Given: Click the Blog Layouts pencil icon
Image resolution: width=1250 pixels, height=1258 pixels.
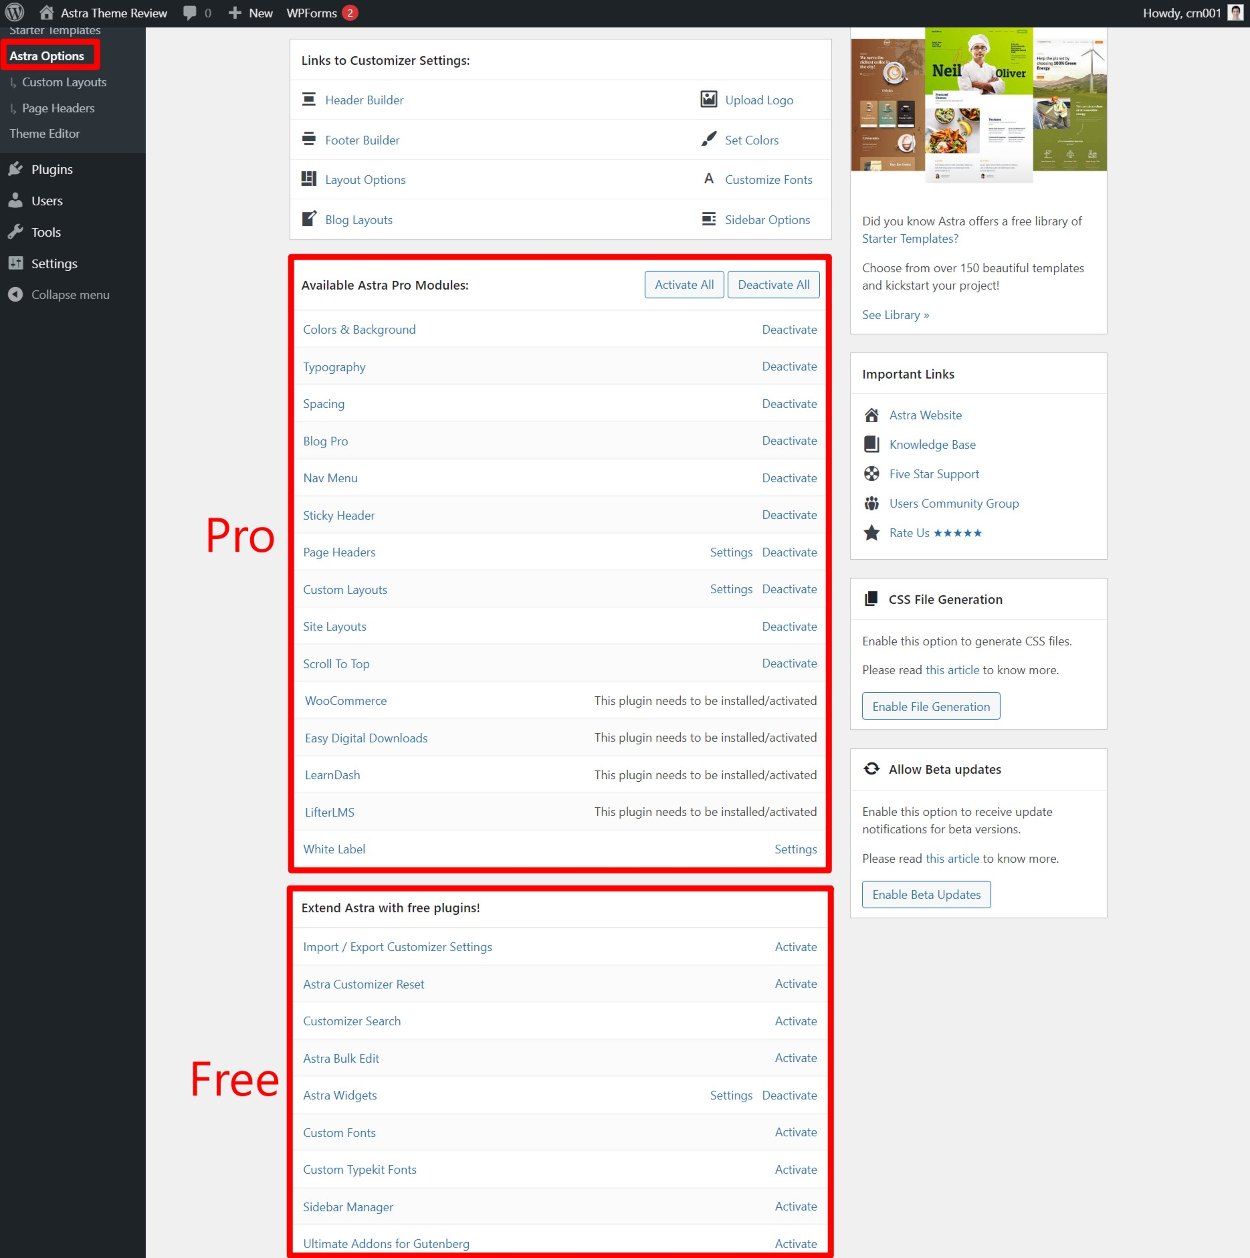Looking at the screenshot, I should (309, 219).
